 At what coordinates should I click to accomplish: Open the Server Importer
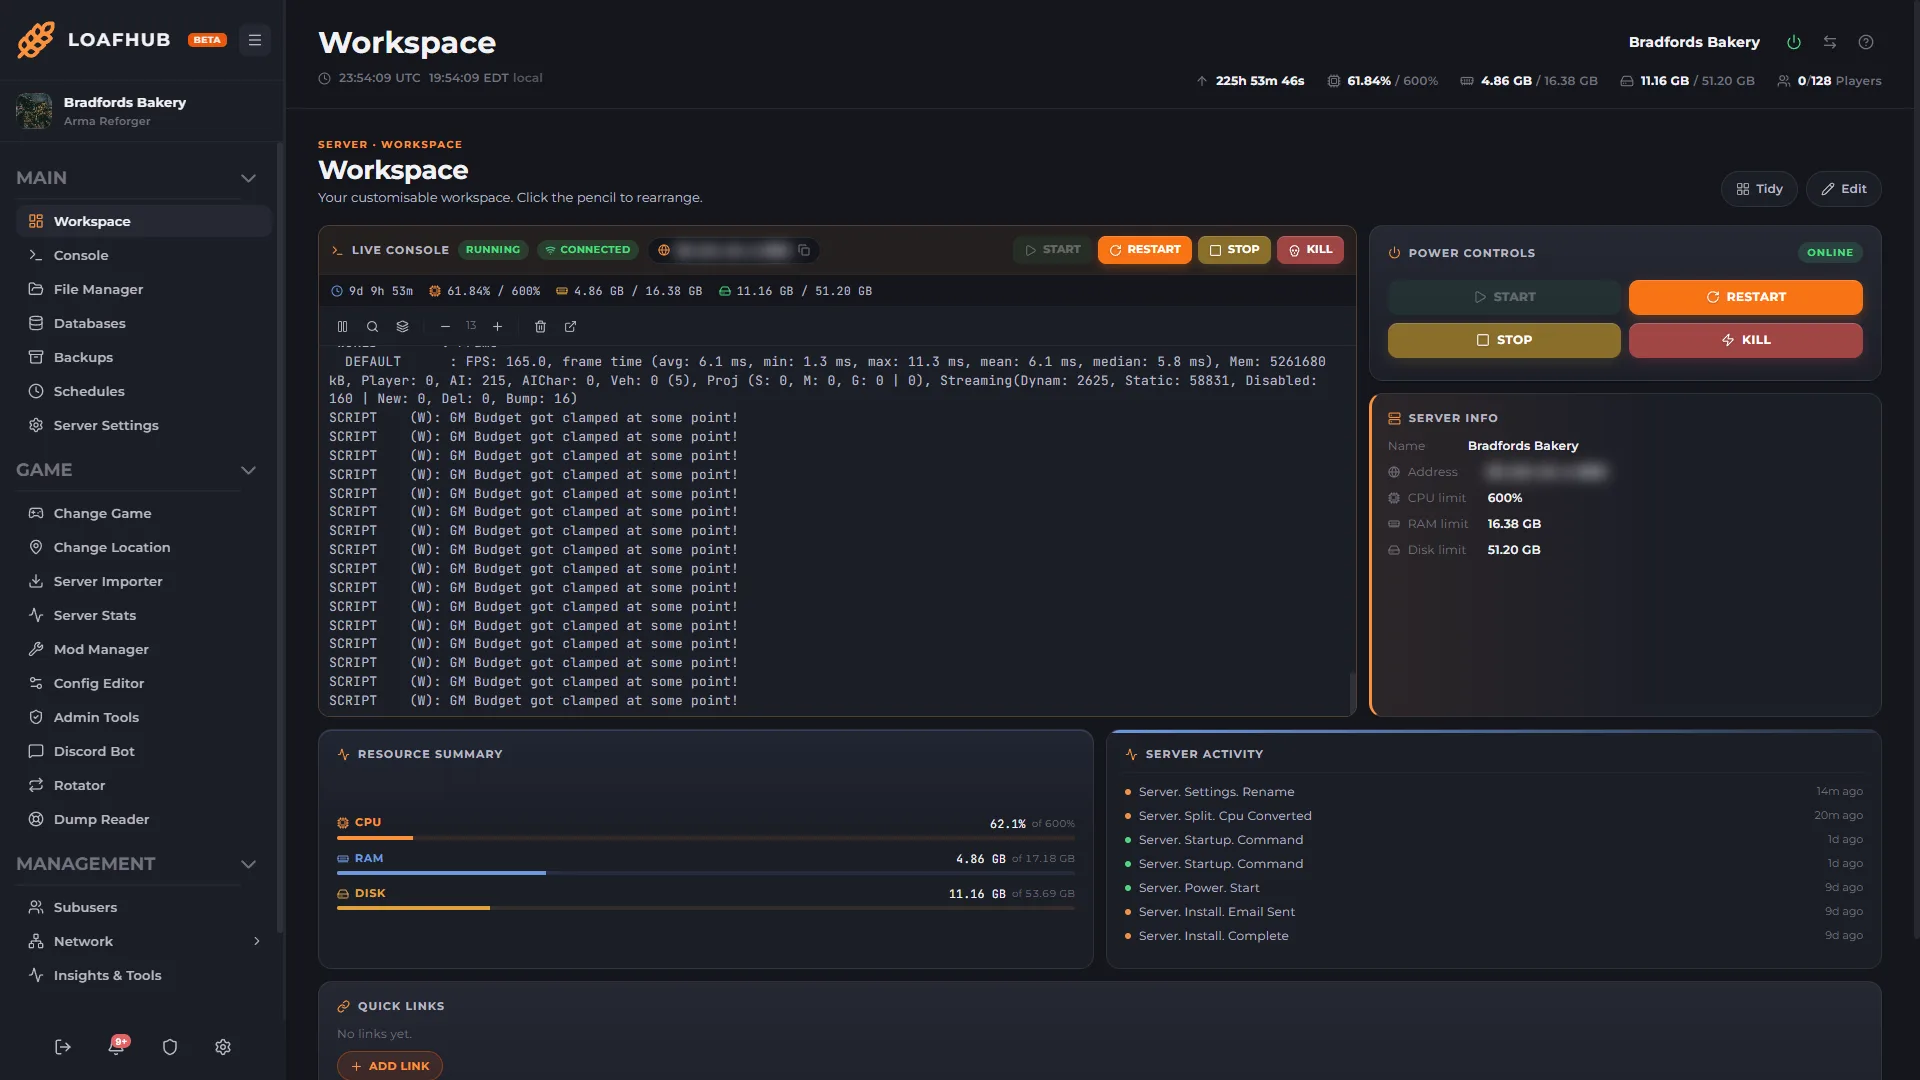coord(143,581)
